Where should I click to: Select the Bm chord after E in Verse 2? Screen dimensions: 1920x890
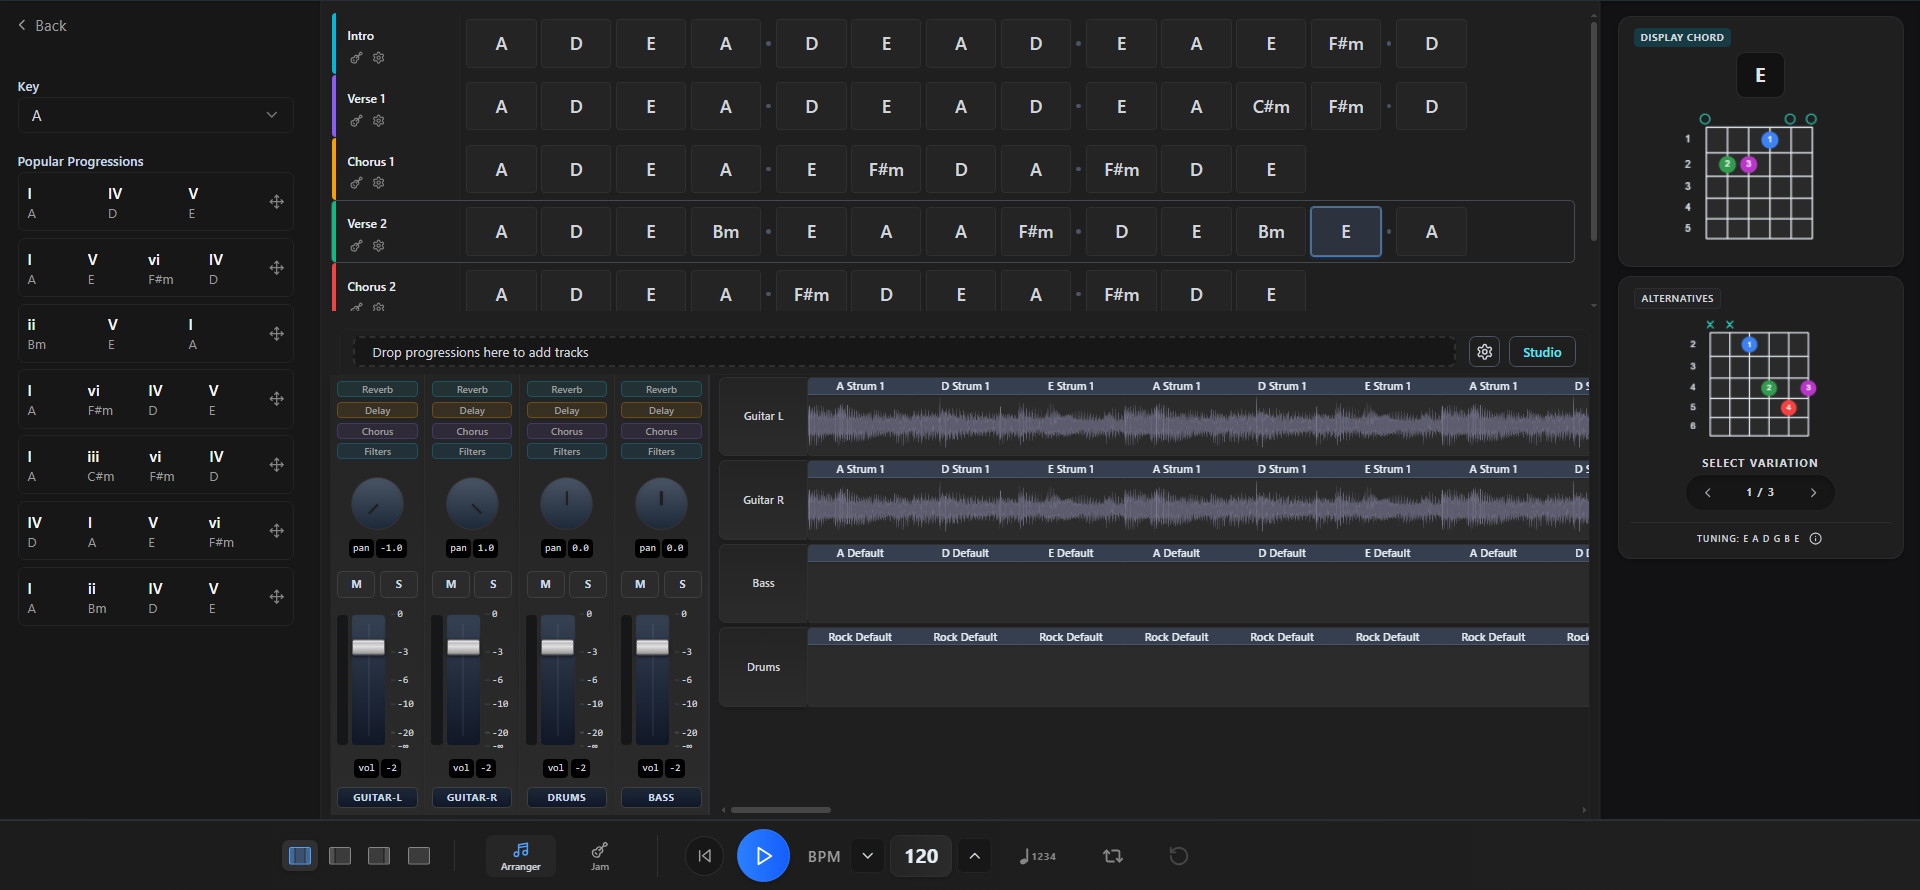click(x=1271, y=232)
